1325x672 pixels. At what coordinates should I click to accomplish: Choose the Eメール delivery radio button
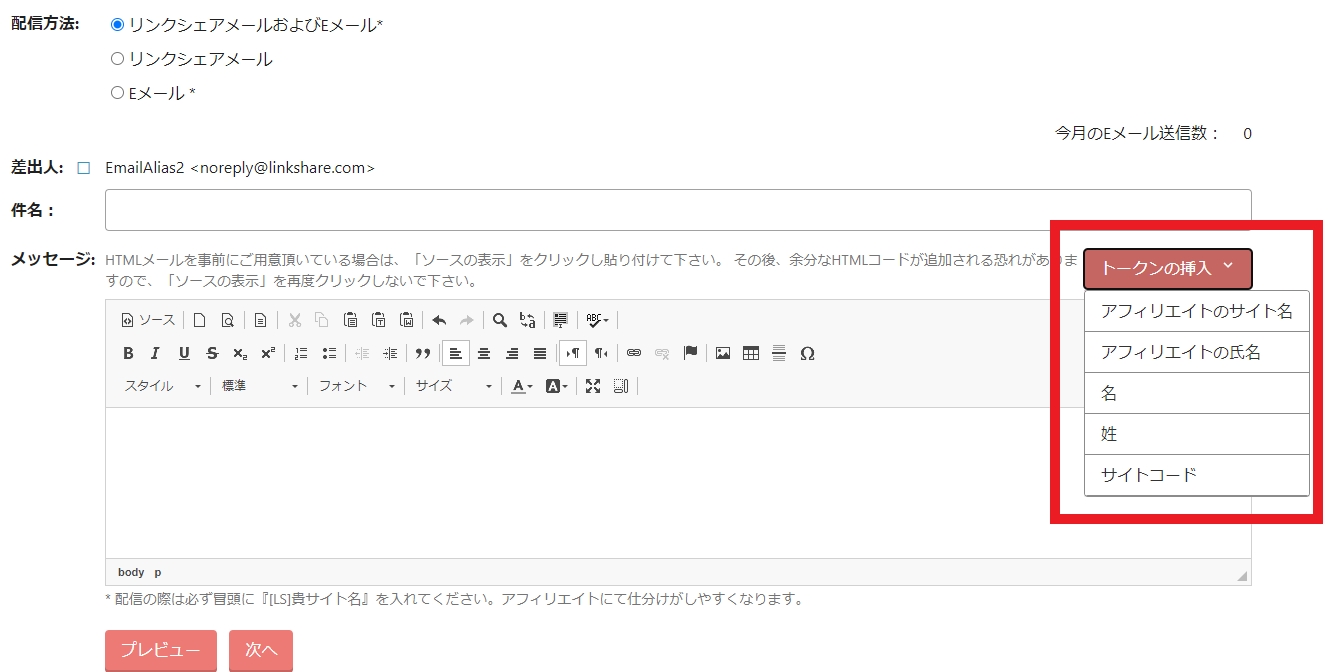pos(118,93)
